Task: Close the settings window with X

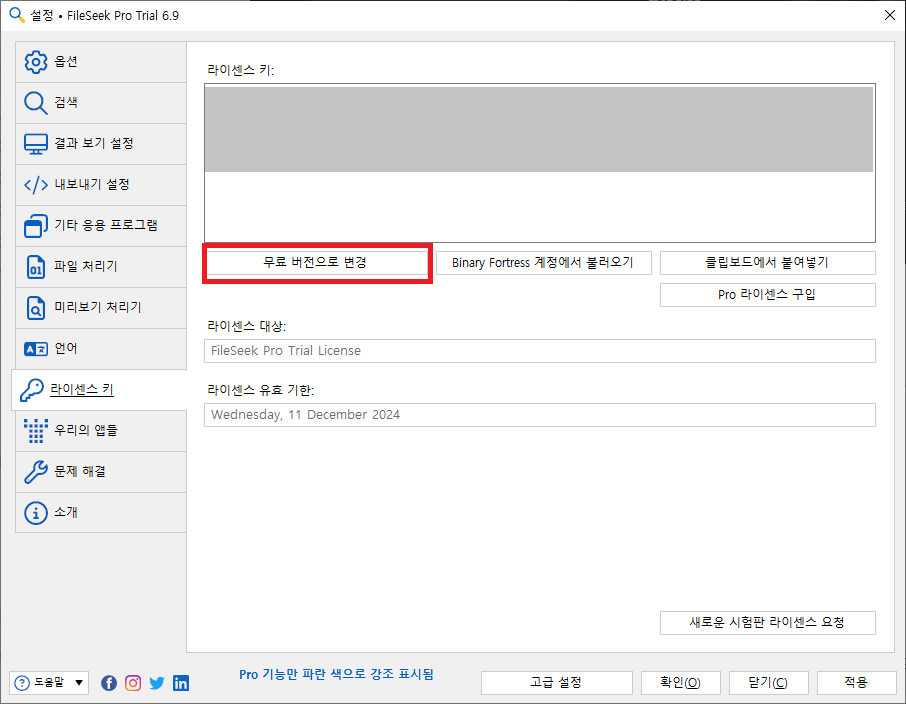Action: pyautogui.click(x=890, y=15)
